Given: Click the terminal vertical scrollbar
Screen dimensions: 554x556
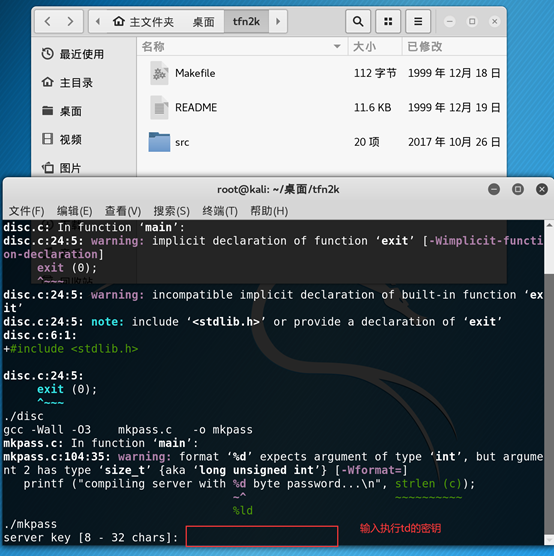Looking at the screenshot, I should coord(549,383).
